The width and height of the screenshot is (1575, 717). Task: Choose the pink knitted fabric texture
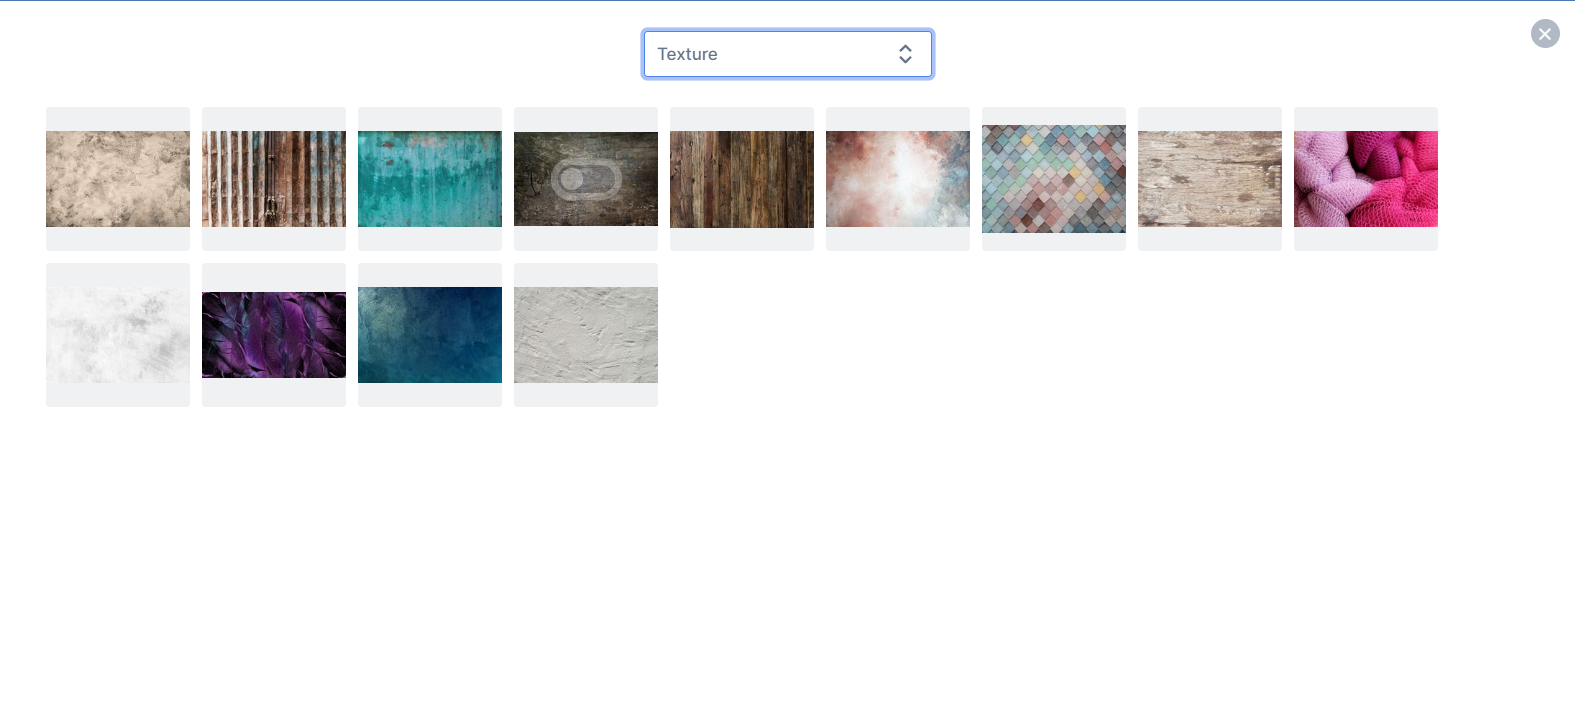1366,179
